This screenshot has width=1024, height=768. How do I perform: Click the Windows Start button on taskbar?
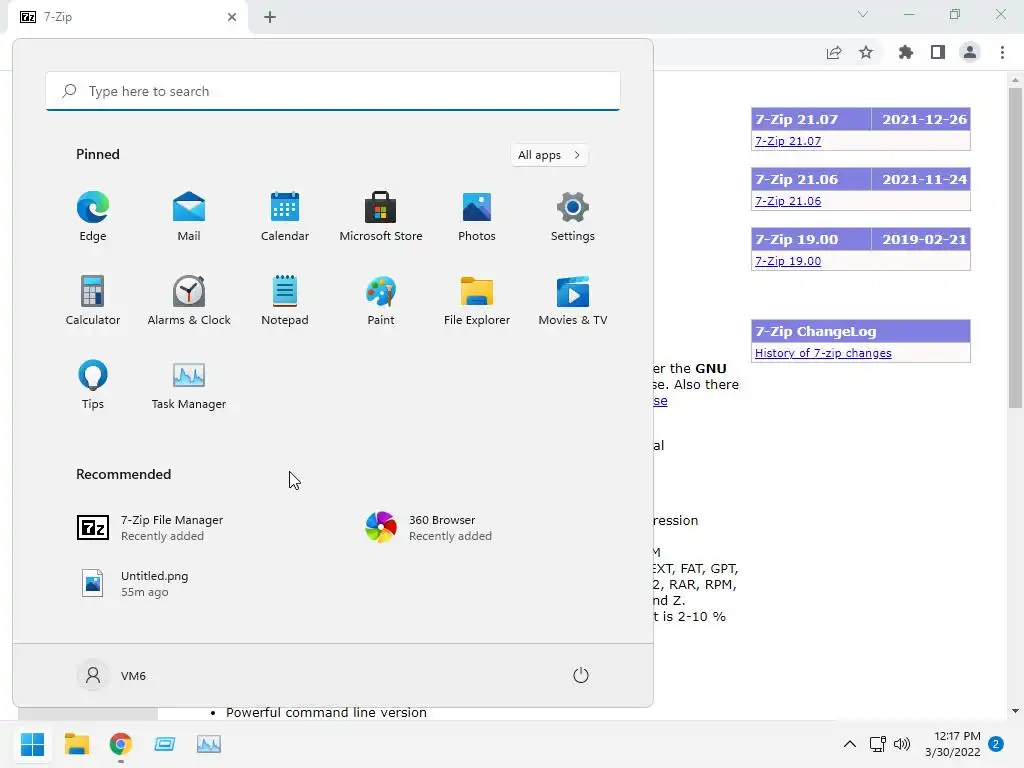pos(32,744)
